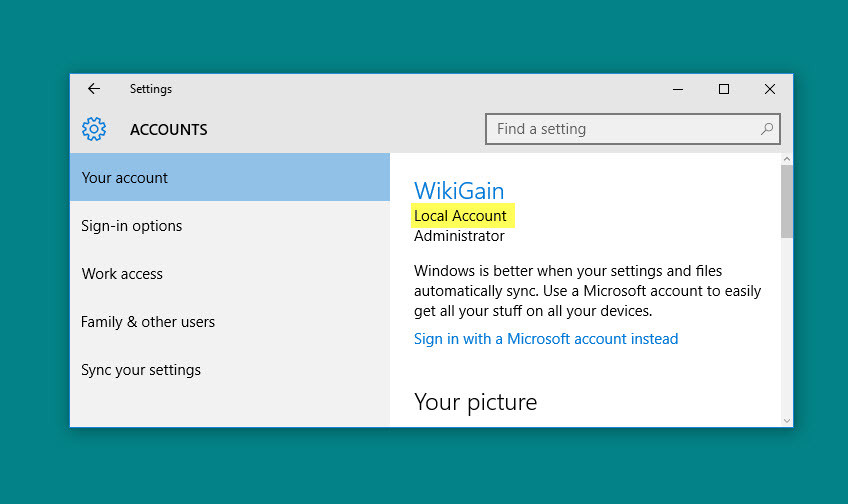Maximize the Settings window
This screenshot has width=848, height=504.
pyautogui.click(x=724, y=89)
